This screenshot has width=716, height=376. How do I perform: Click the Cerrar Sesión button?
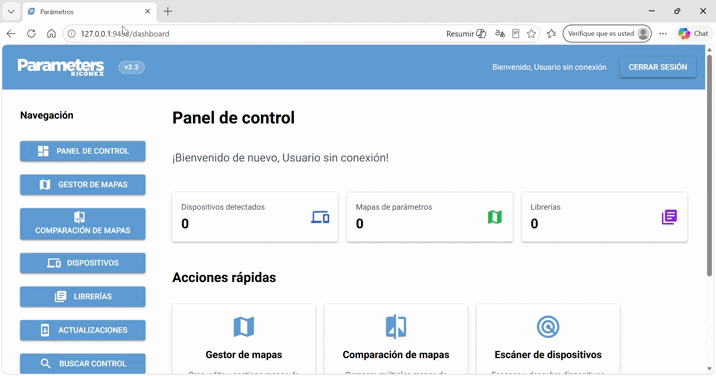click(658, 67)
